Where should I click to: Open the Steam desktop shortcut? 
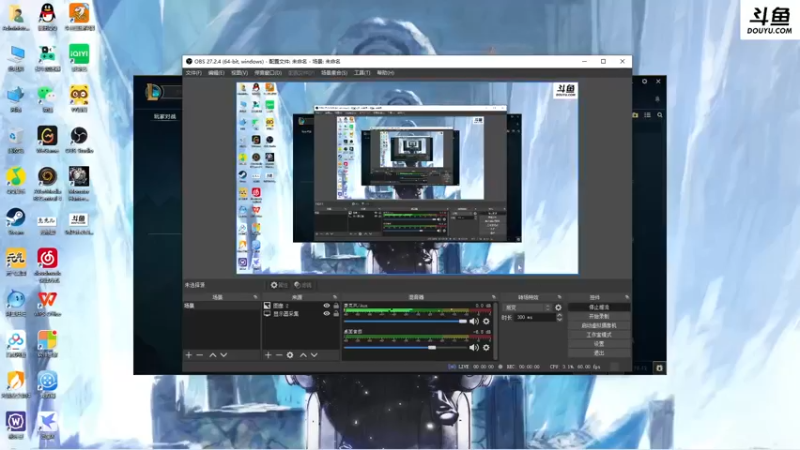pyautogui.click(x=16, y=221)
